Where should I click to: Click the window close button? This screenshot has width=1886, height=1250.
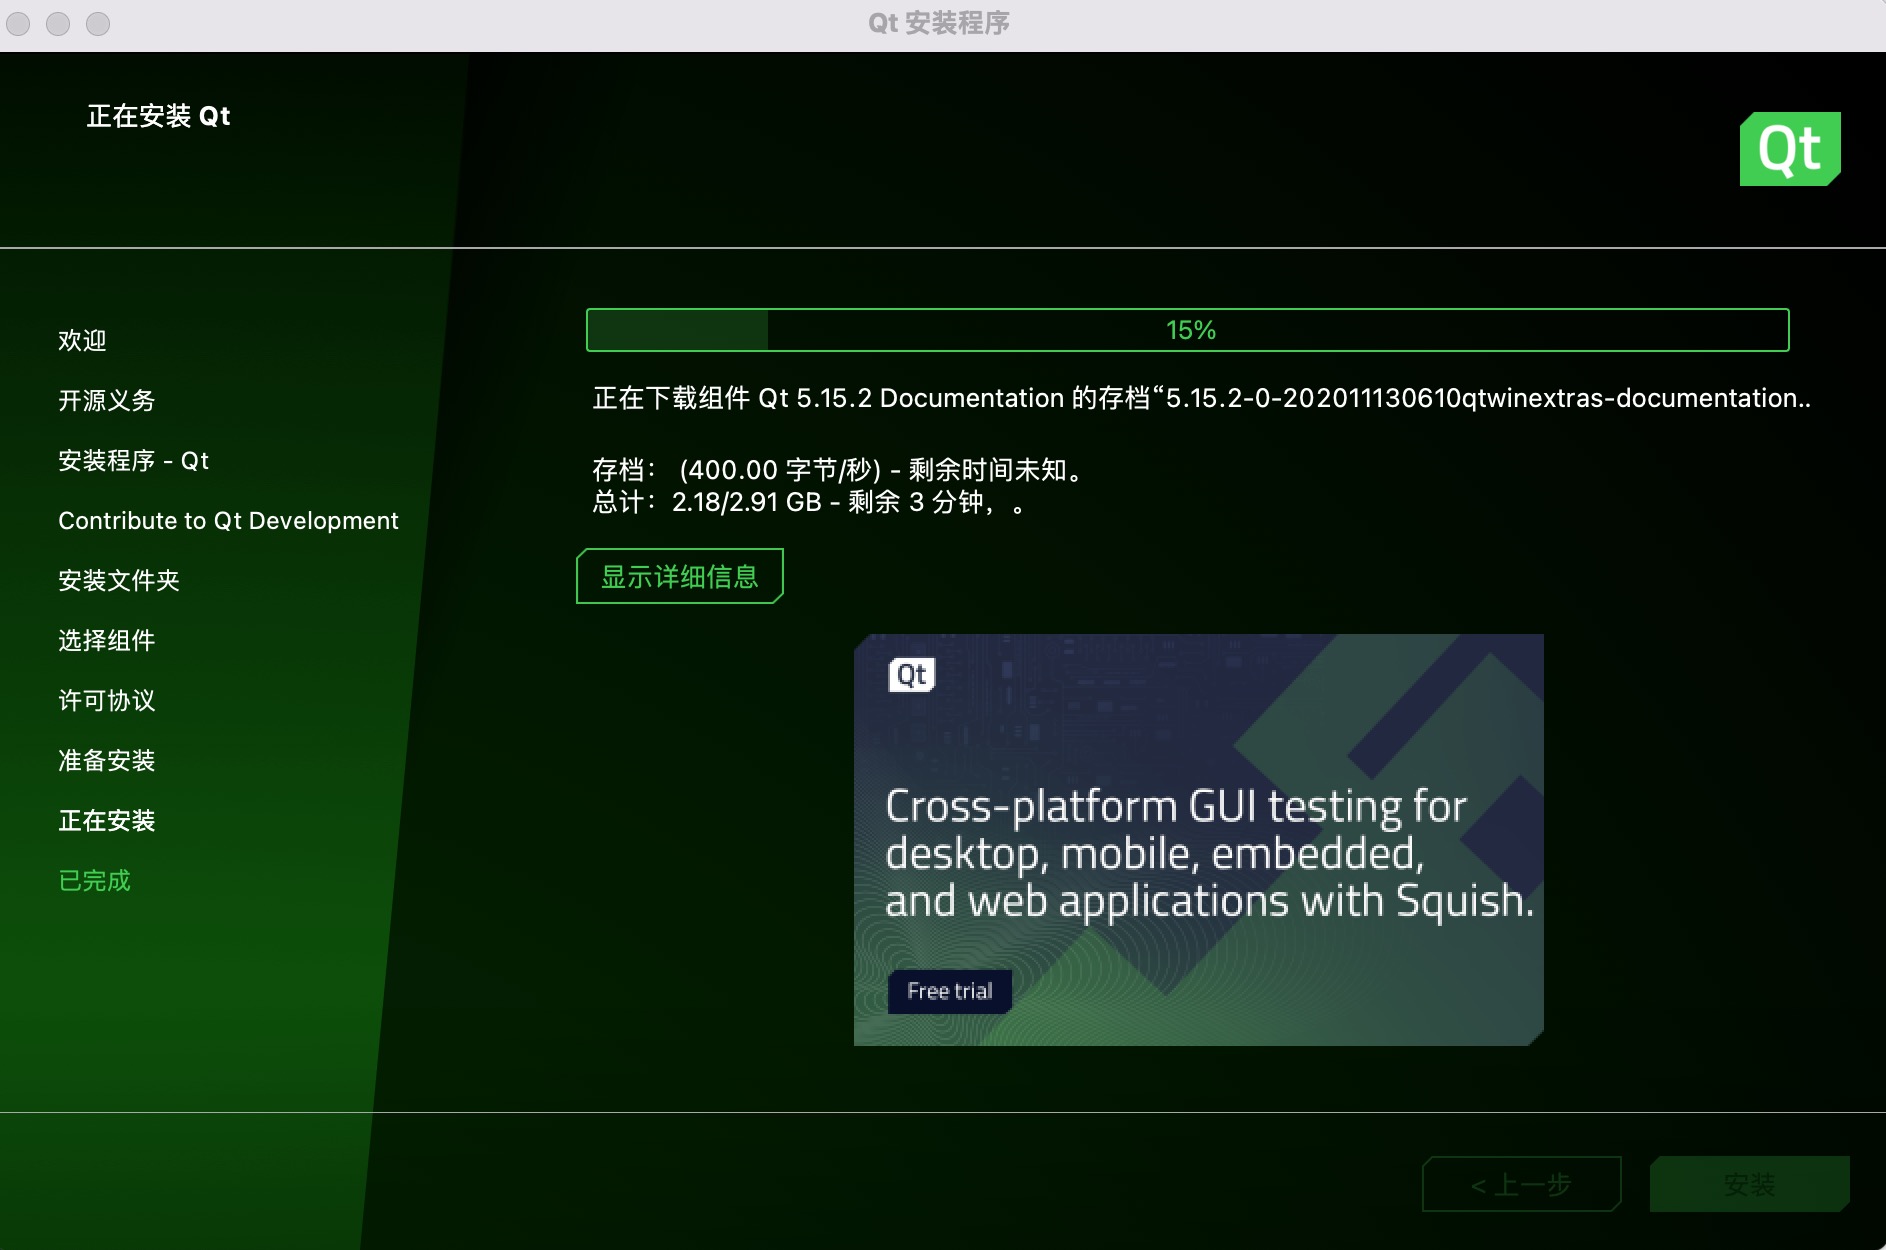(x=18, y=23)
